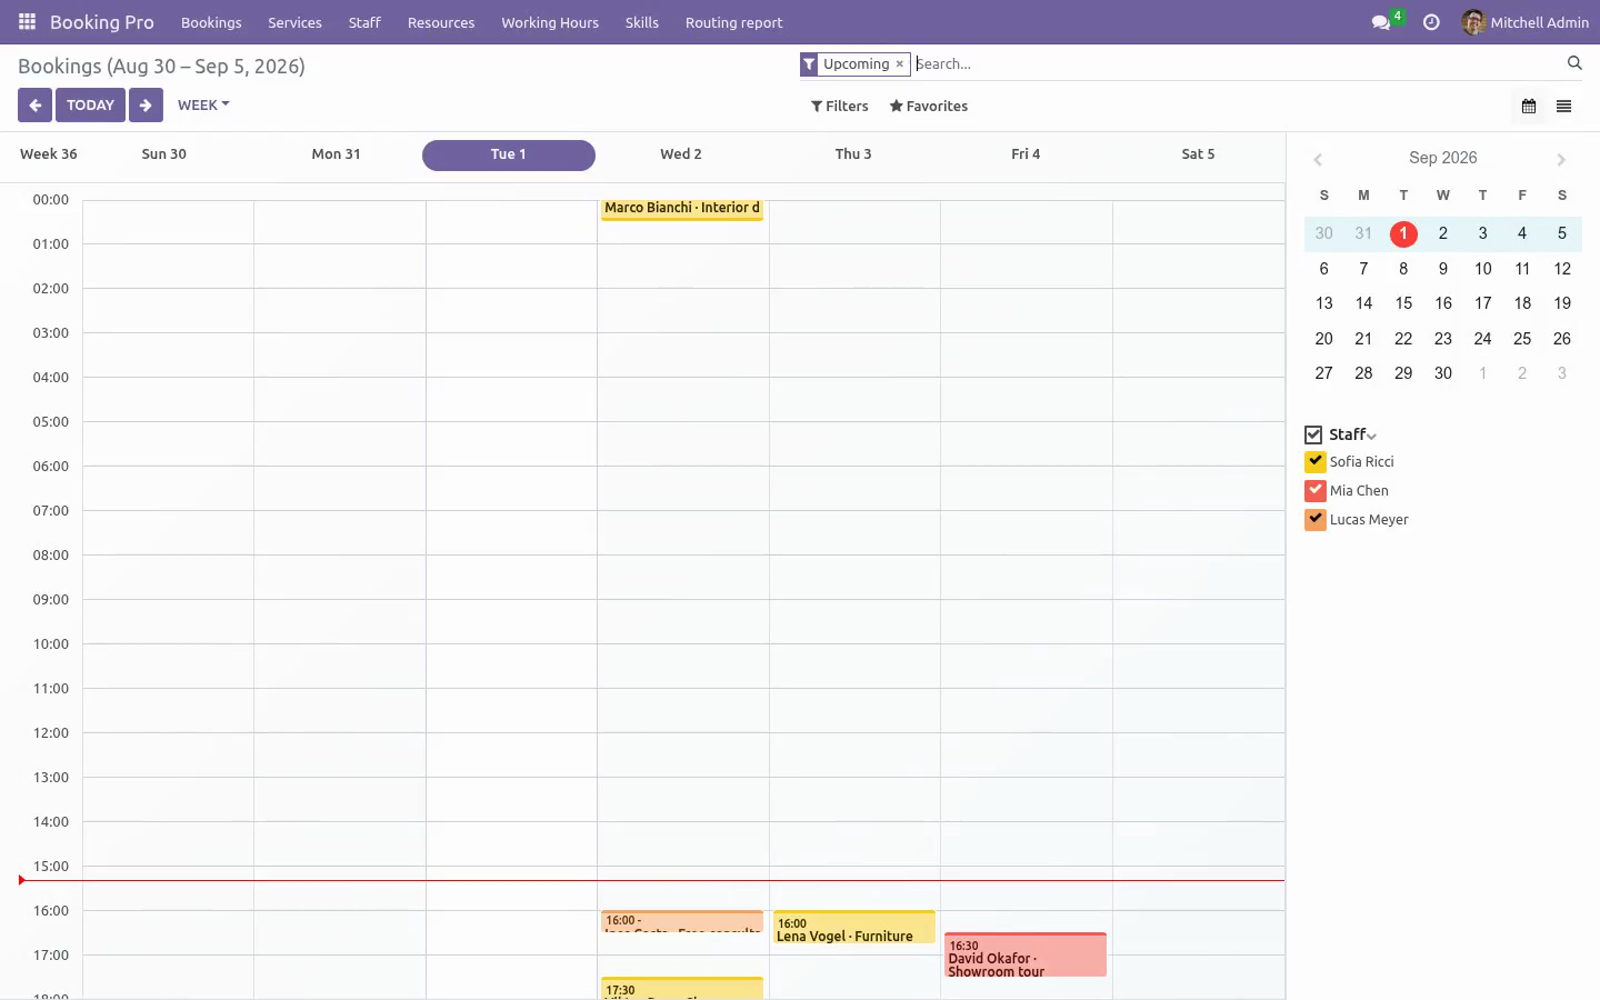1600x1000 pixels.
Task: Open the Working Hours menu
Action: tap(550, 22)
